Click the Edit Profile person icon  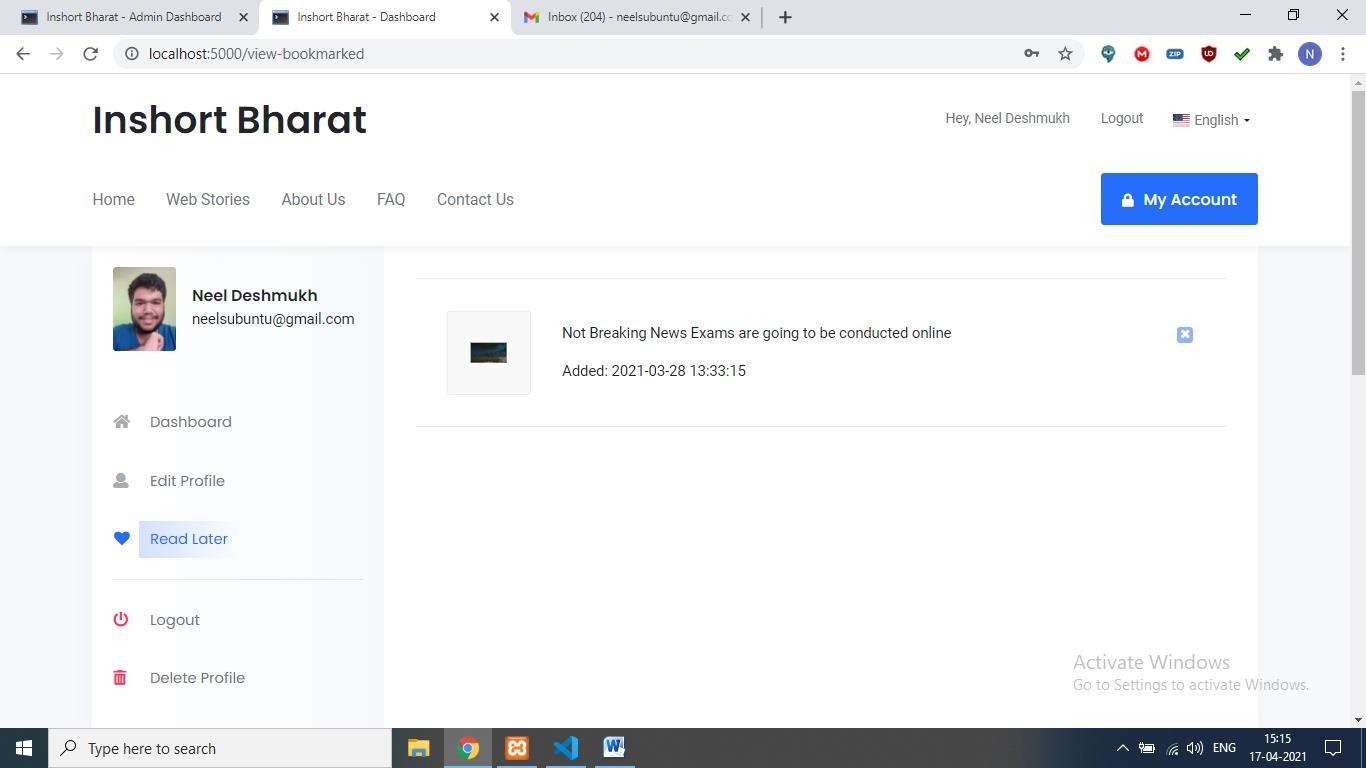pyautogui.click(x=121, y=481)
